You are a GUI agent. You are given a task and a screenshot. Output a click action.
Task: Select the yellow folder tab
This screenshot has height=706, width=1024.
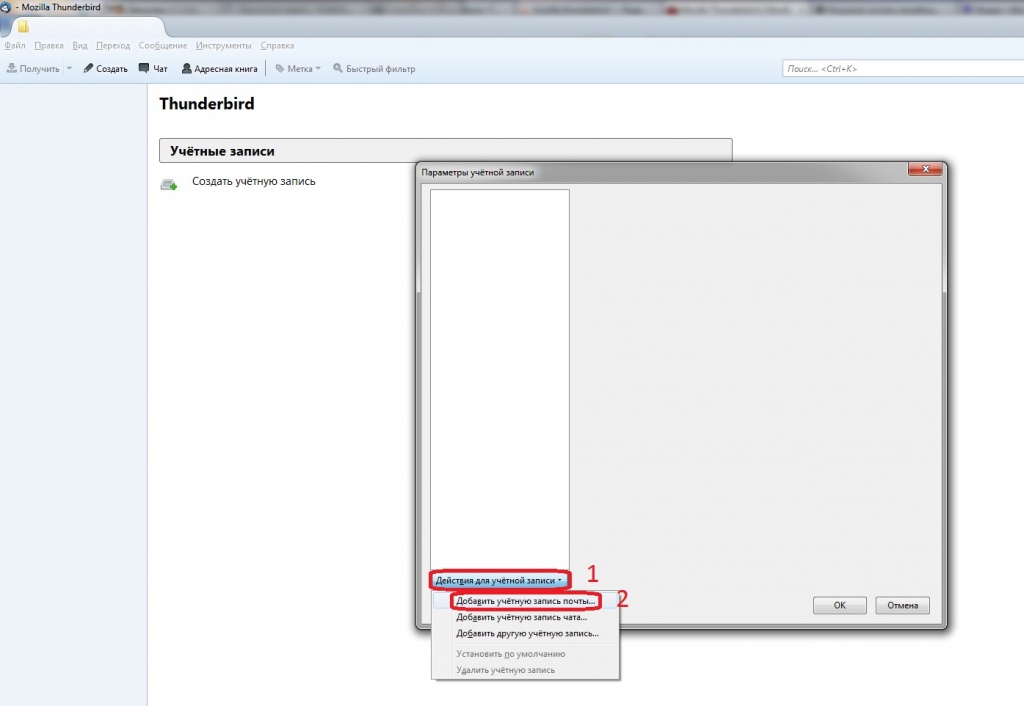point(24,27)
